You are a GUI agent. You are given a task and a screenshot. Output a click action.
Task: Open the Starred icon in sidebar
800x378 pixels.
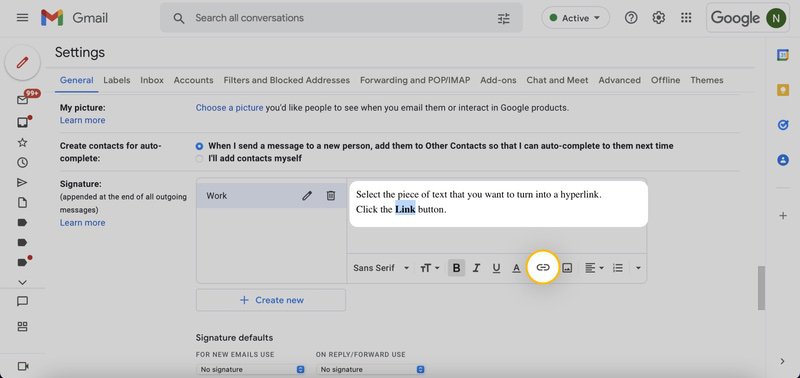[22, 142]
